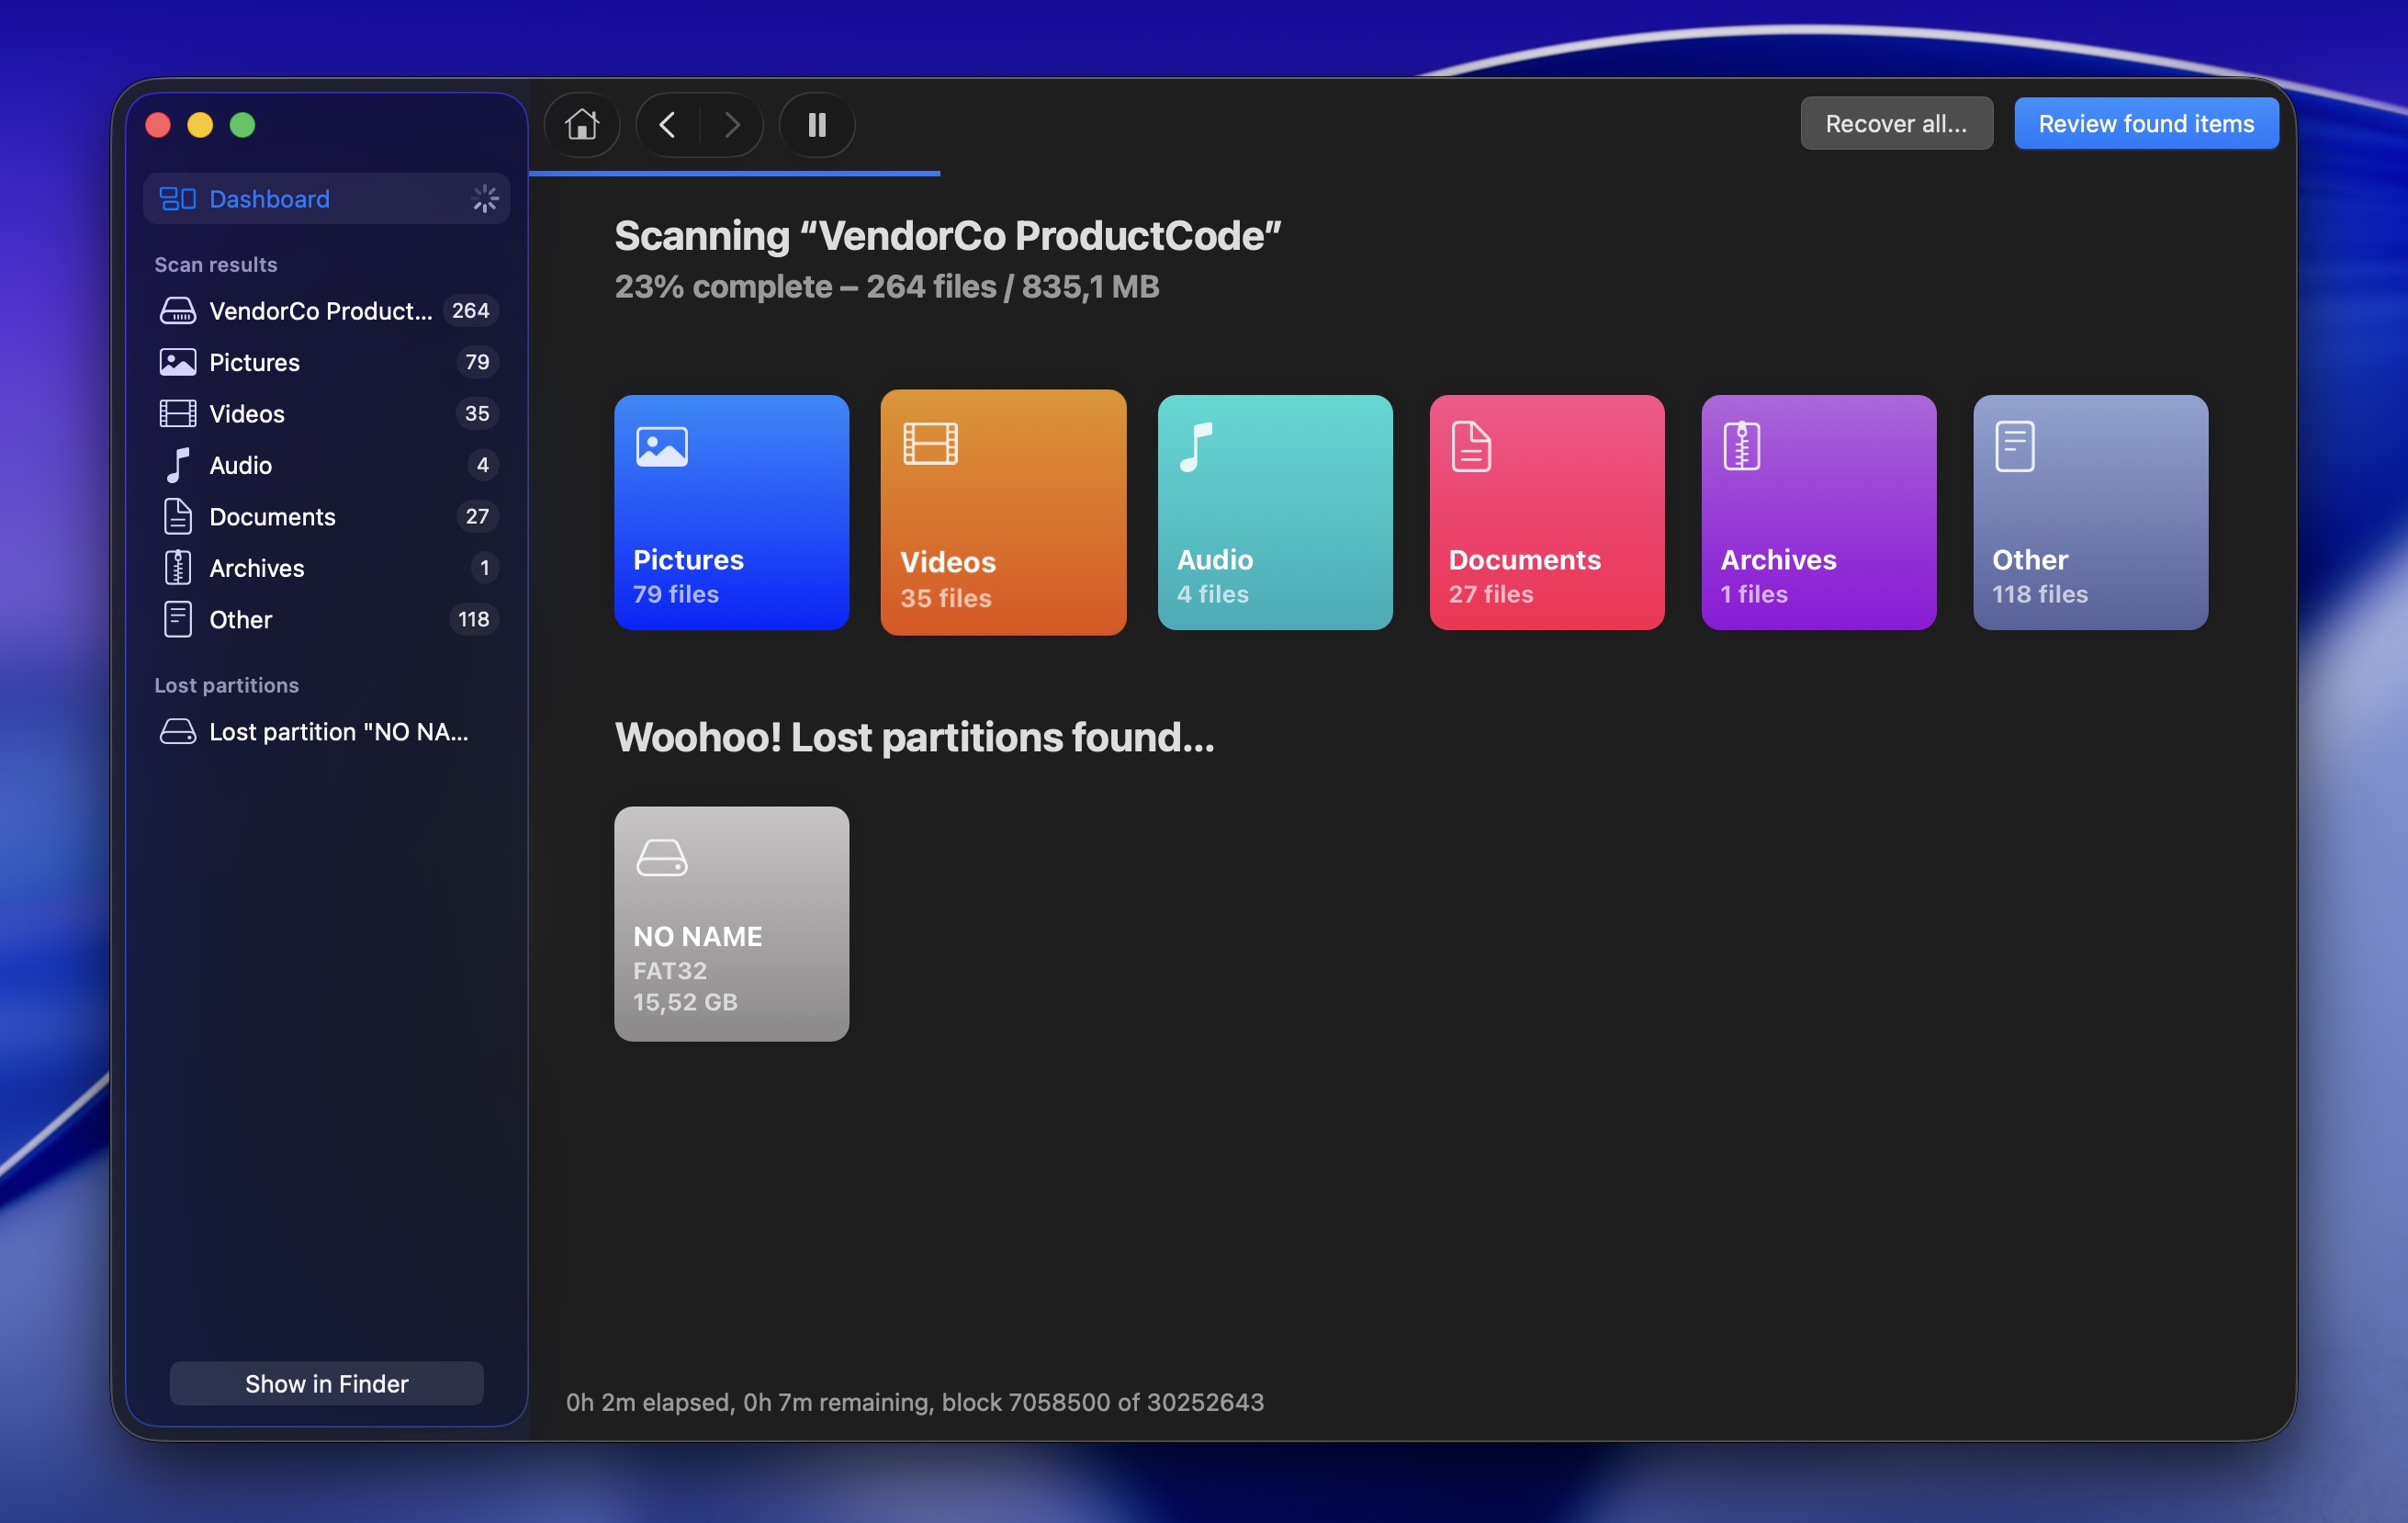Click the 79 badge in Pictures row
Image resolution: width=2408 pixels, height=1523 pixels.
[477, 362]
